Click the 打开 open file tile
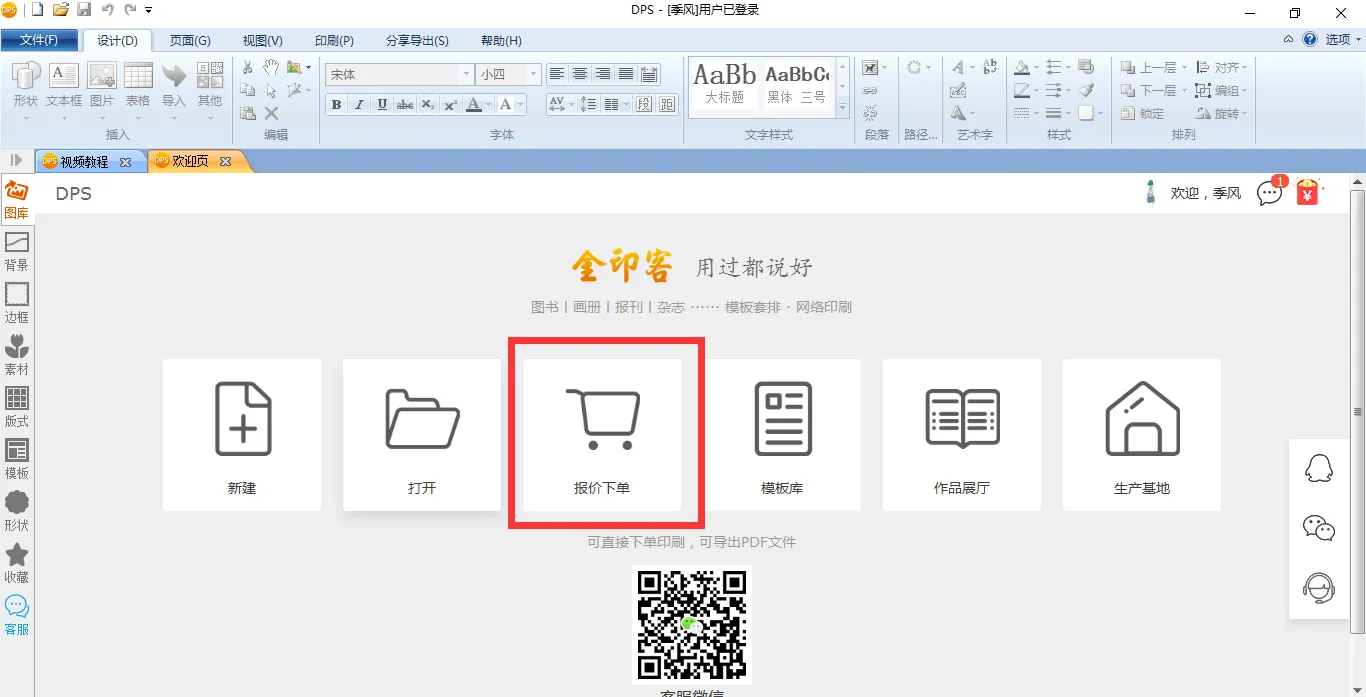This screenshot has width=1366, height=697. pyautogui.click(x=422, y=434)
